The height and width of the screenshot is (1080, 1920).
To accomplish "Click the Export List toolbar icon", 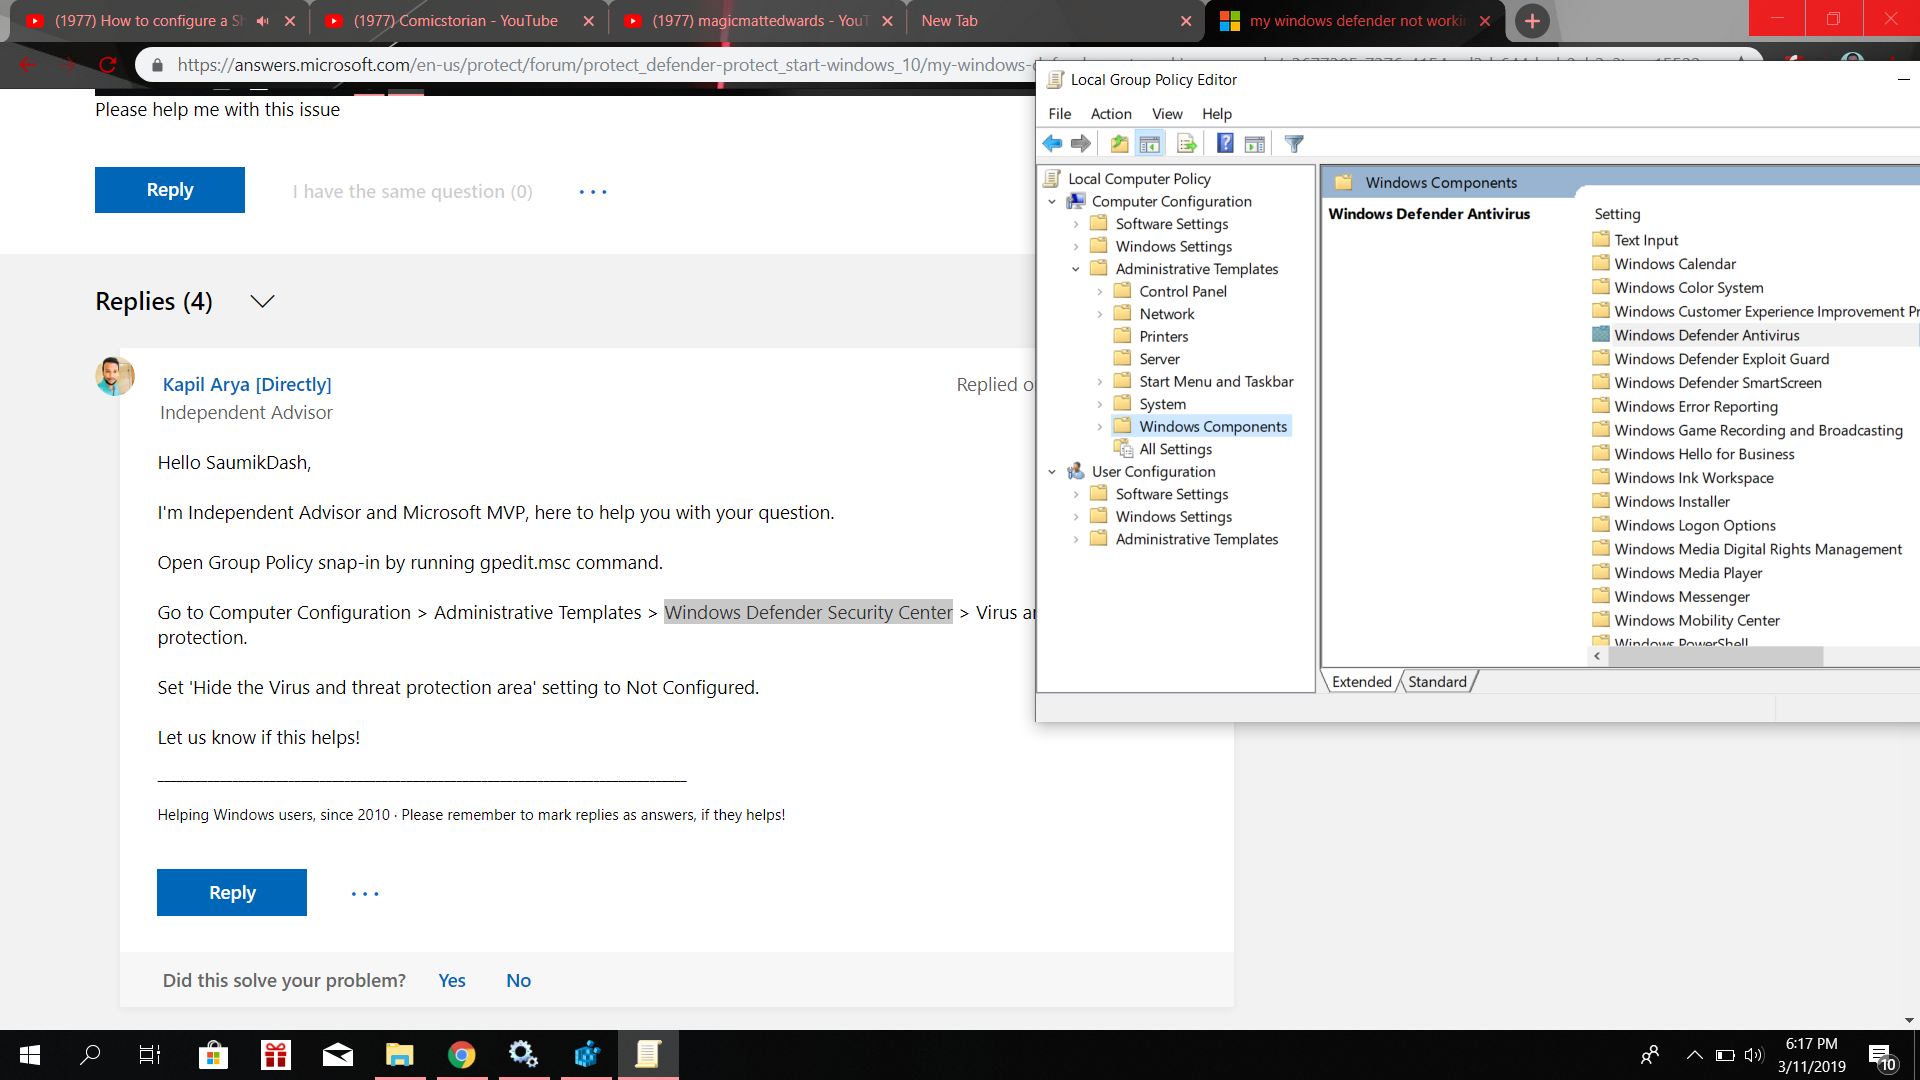I will click(x=1187, y=144).
